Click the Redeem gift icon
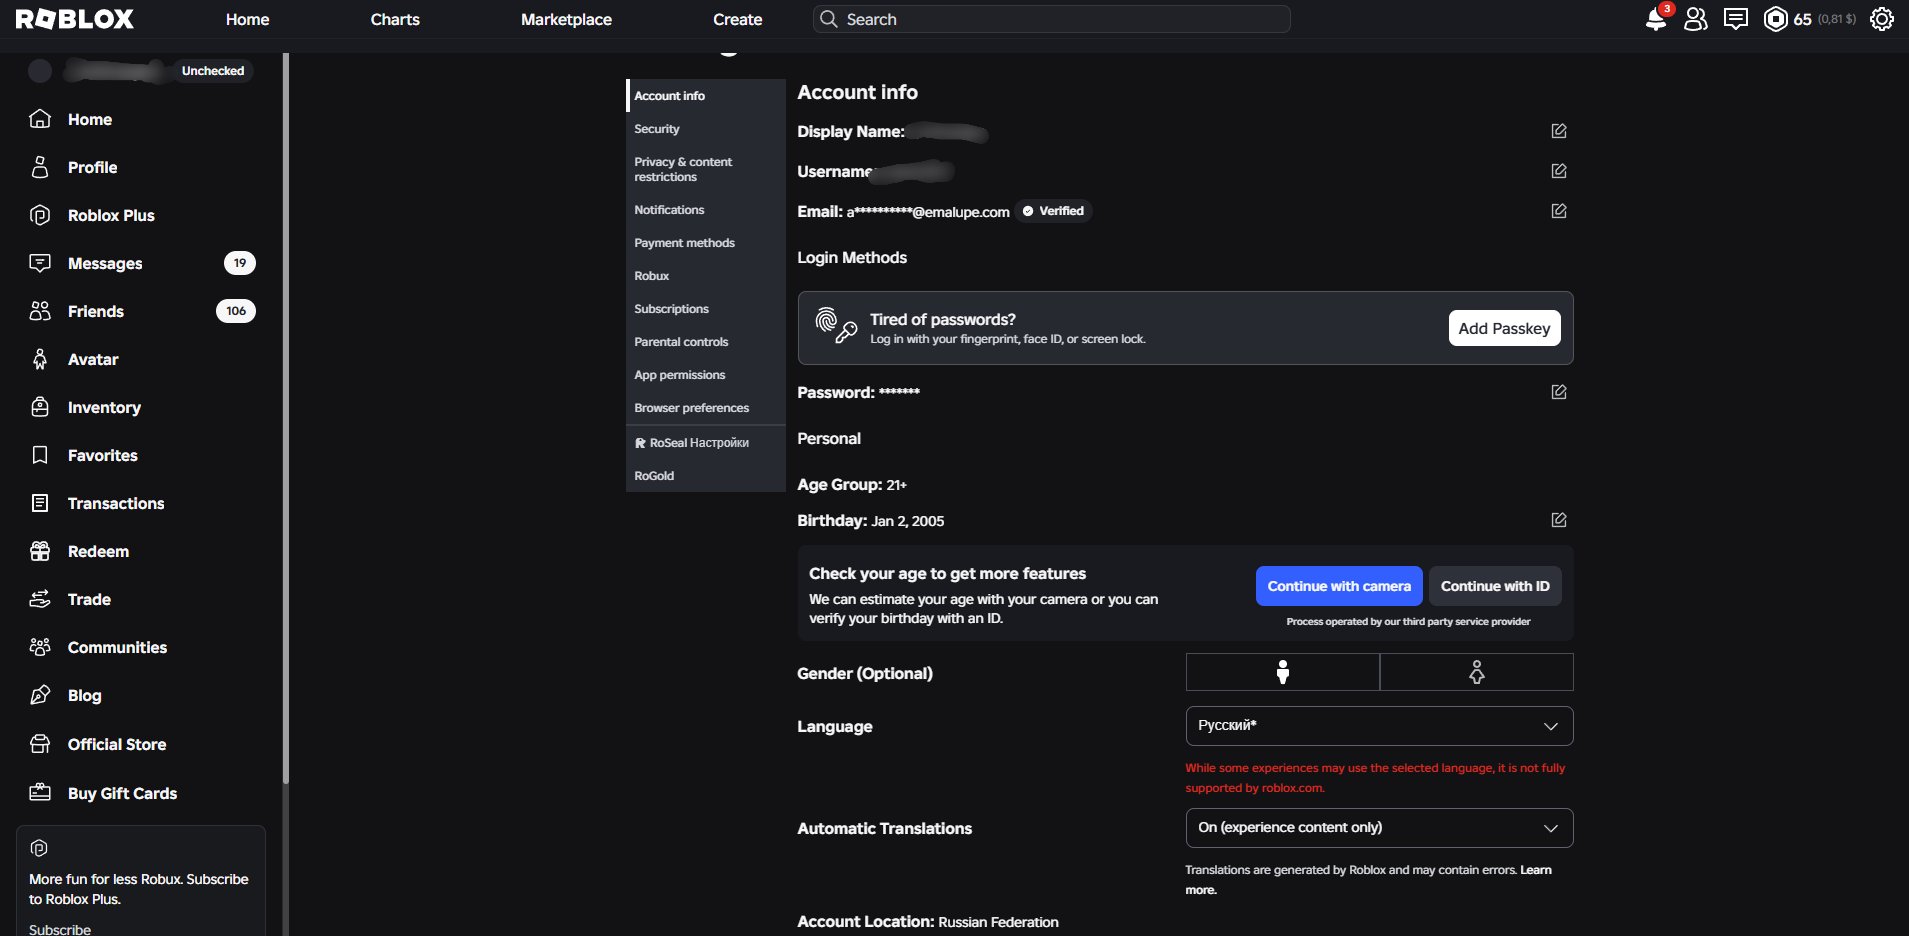 [40, 551]
